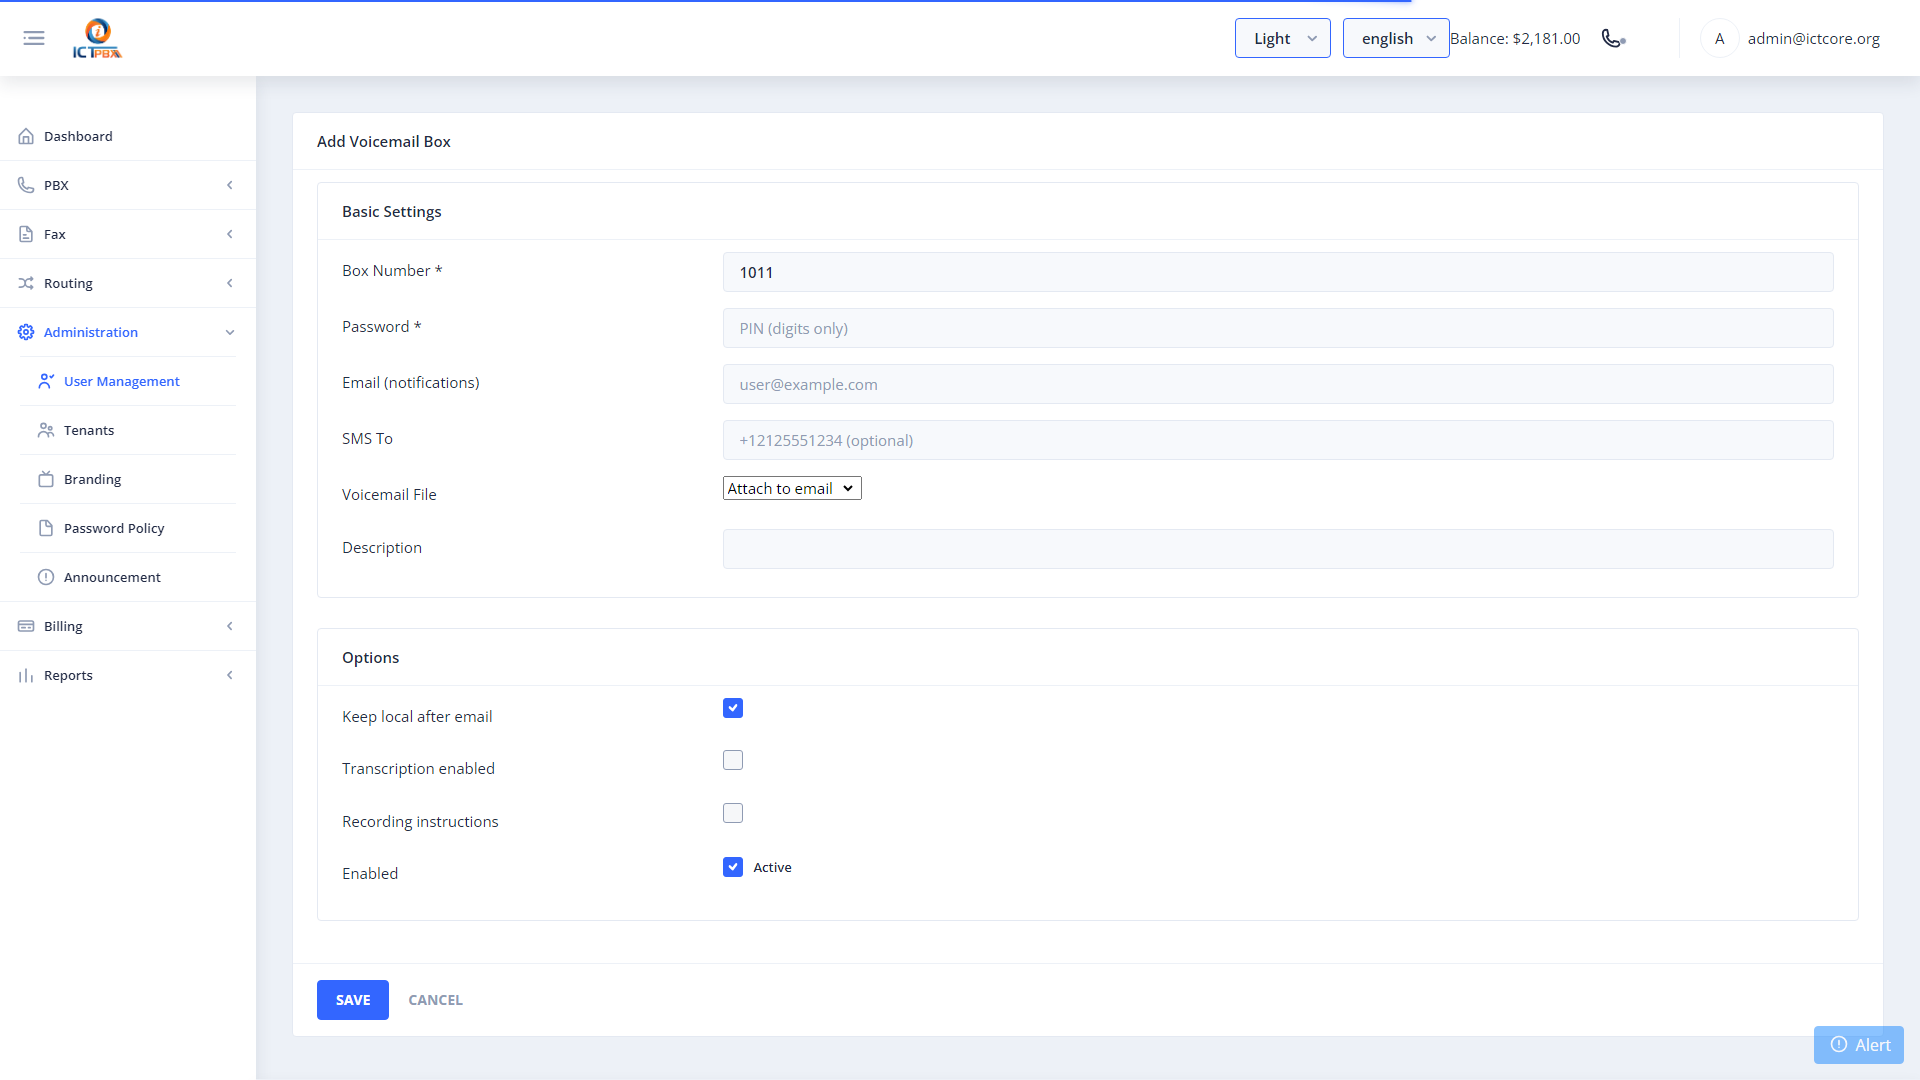Click the User Management person icon
The image size is (1920, 1080).
coord(46,381)
